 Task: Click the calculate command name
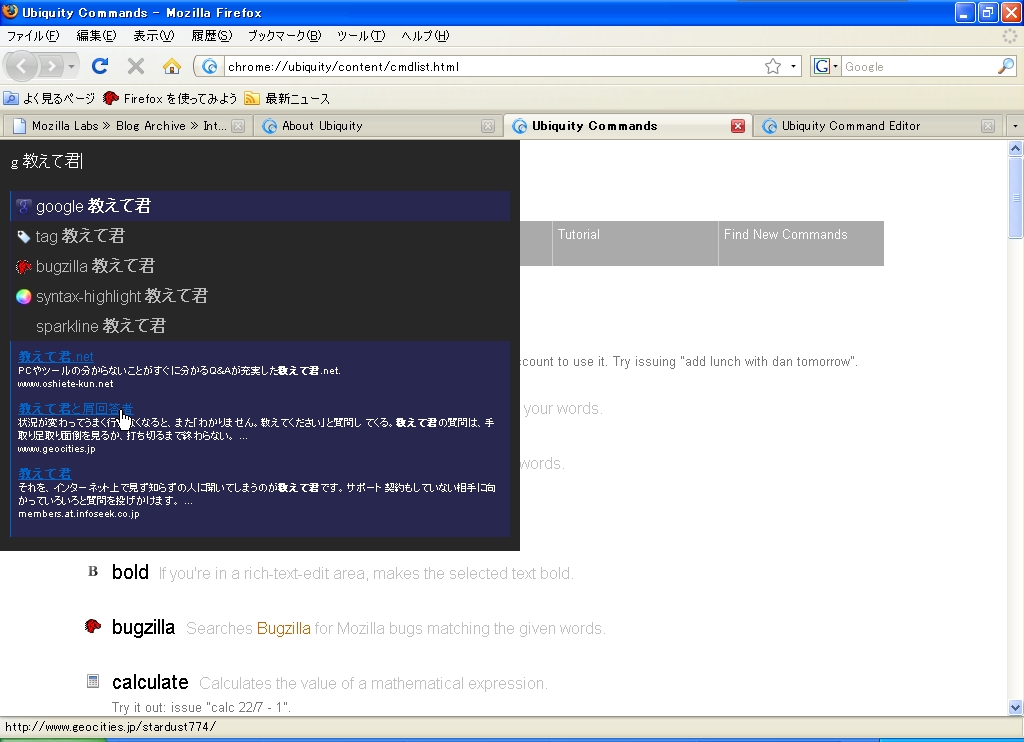pyautogui.click(x=150, y=683)
